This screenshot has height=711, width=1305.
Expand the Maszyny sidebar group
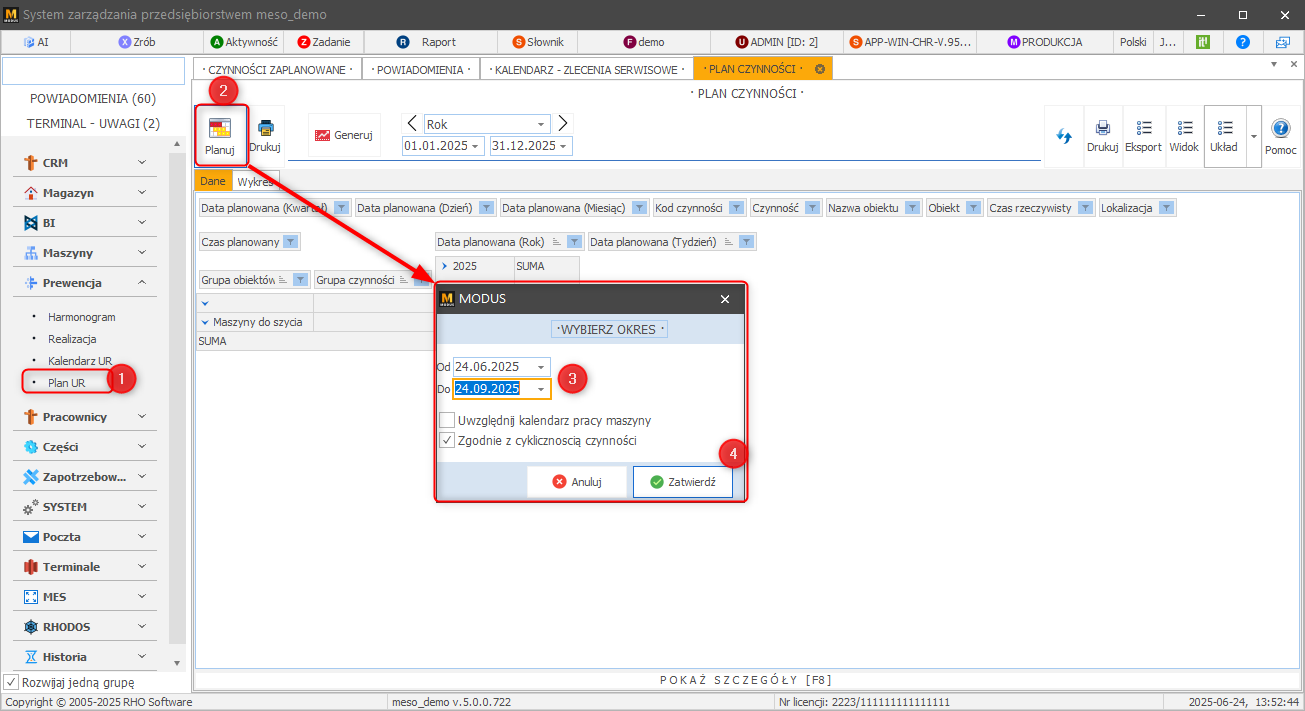coord(86,253)
